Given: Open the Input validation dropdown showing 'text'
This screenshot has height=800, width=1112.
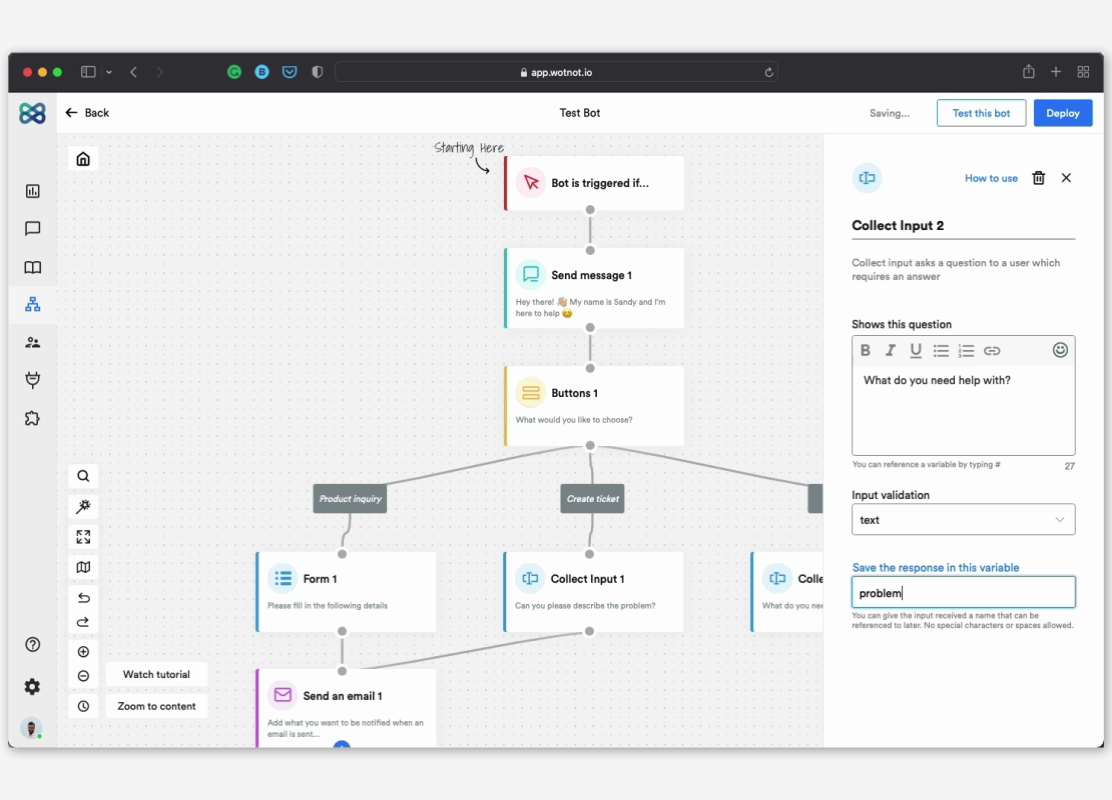Looking at the screenshot, I should point(962,519).
